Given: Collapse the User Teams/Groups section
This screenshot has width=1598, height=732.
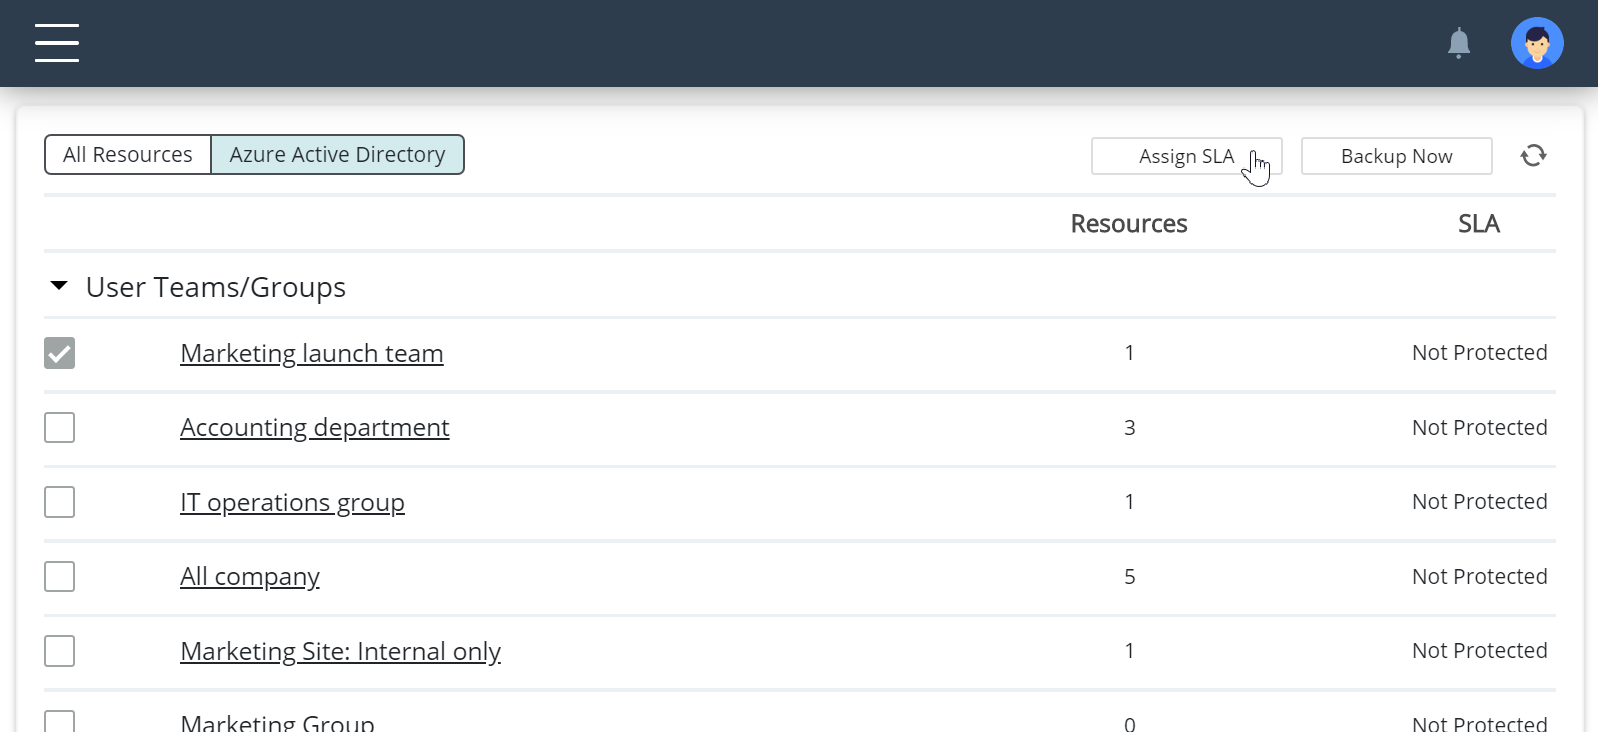Looking at the screenshot, I should [x=59, y=287].
